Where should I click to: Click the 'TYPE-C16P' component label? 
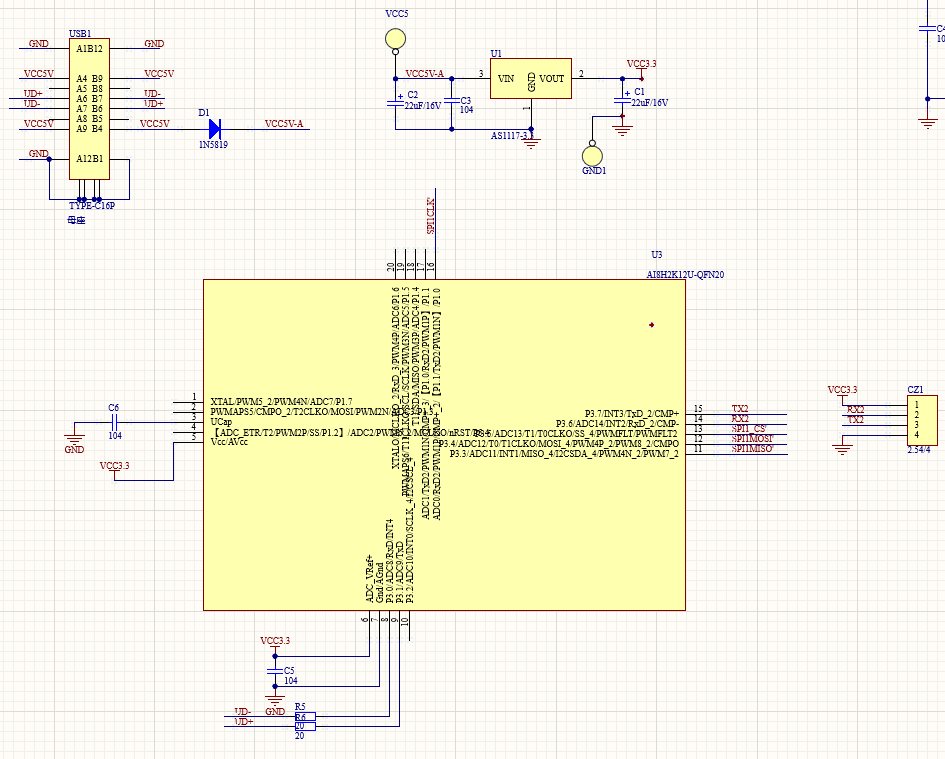92,206
